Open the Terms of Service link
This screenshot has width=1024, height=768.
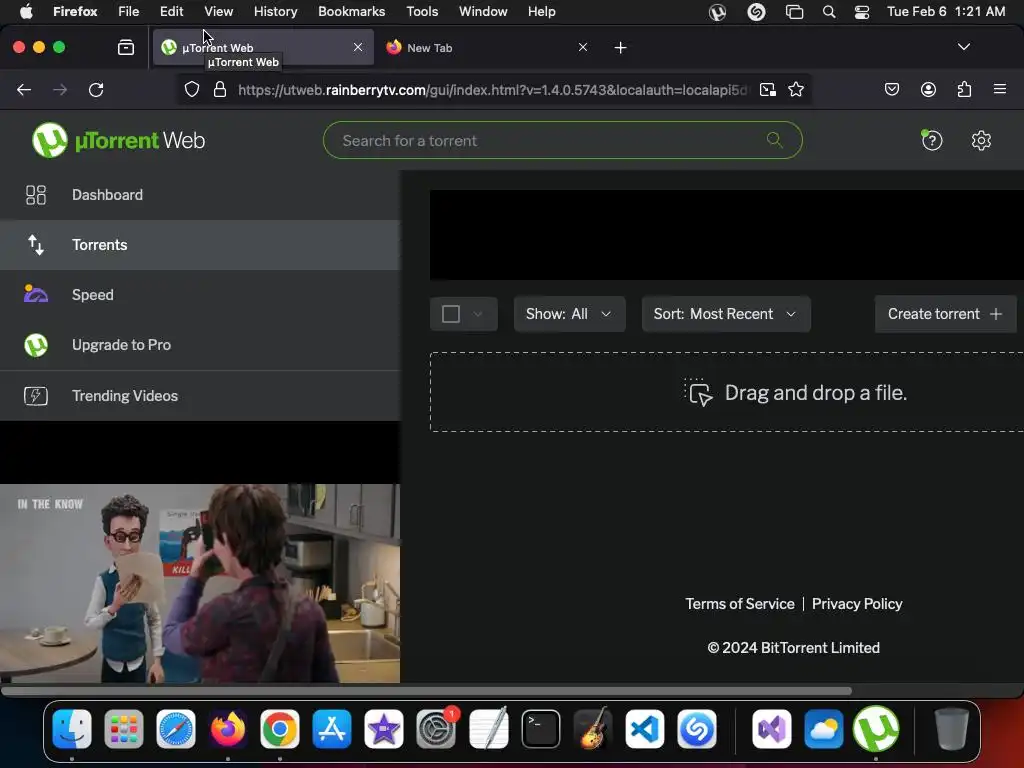point(740,603)
